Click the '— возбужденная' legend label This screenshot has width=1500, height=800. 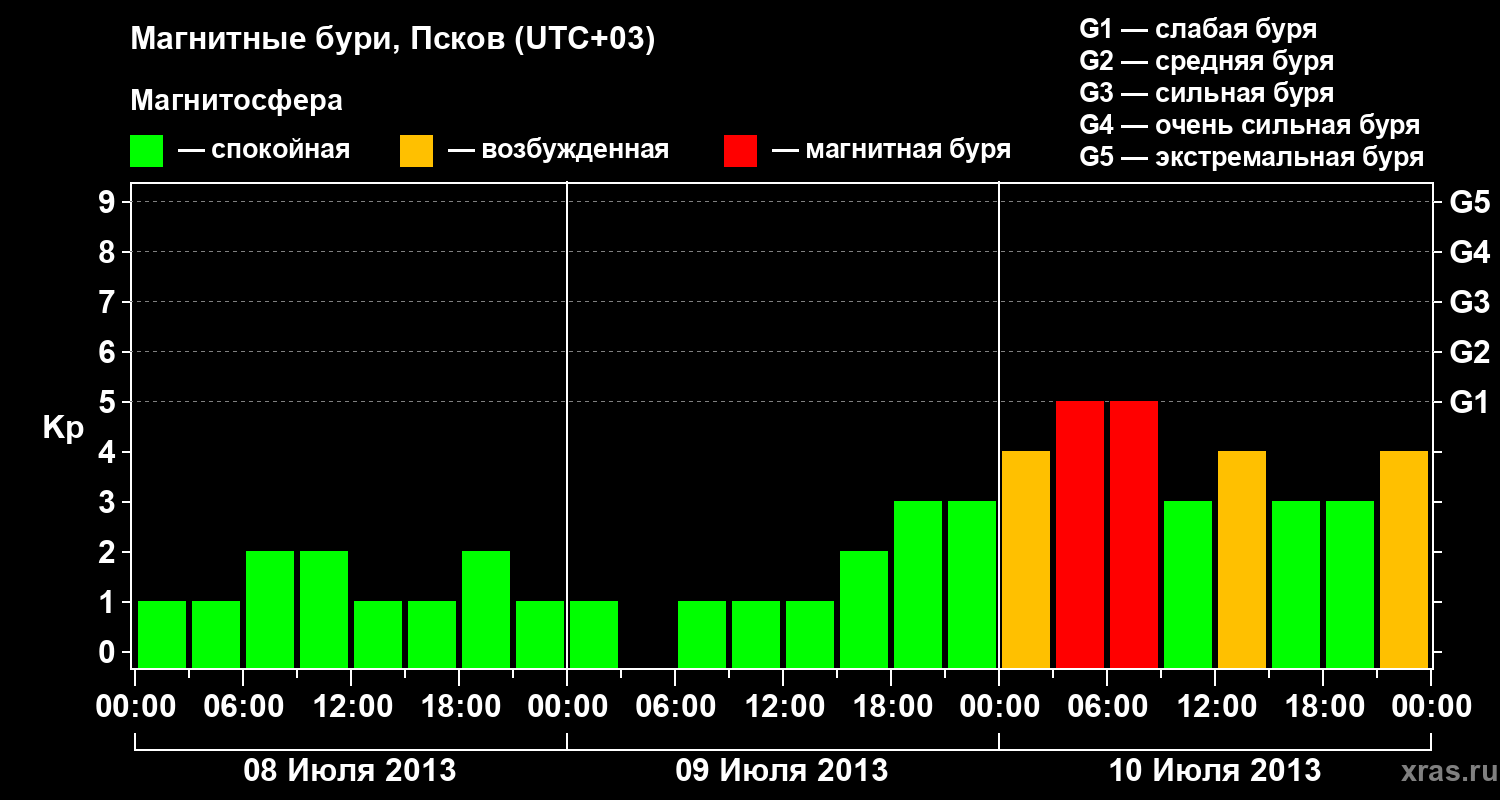[558, 151]
